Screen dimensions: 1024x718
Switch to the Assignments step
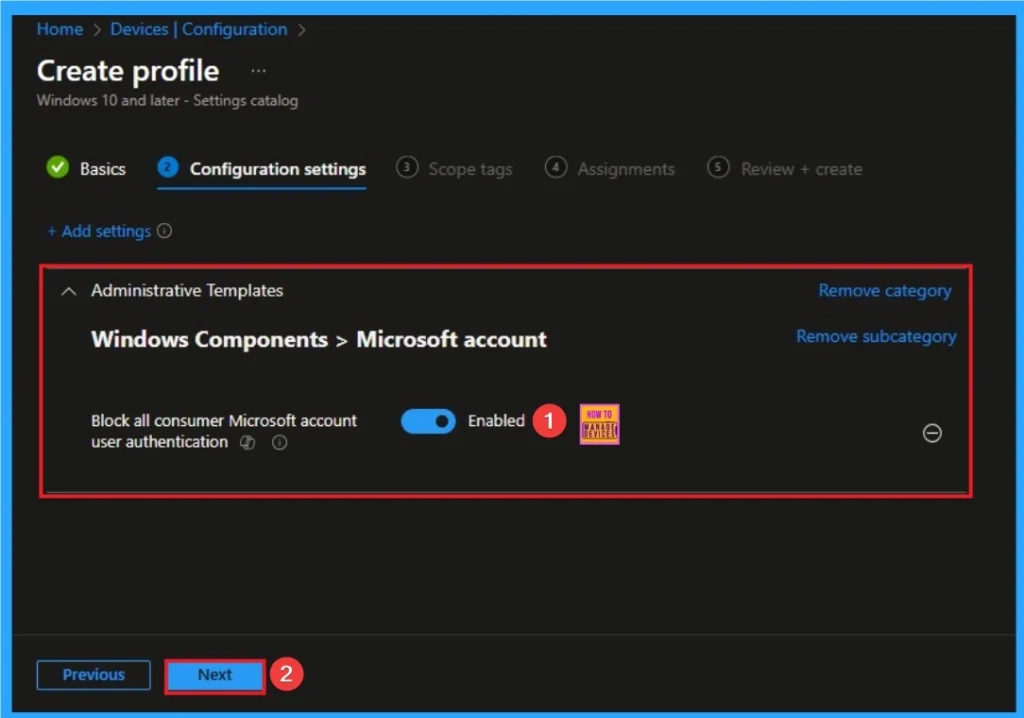pos(626,168)
